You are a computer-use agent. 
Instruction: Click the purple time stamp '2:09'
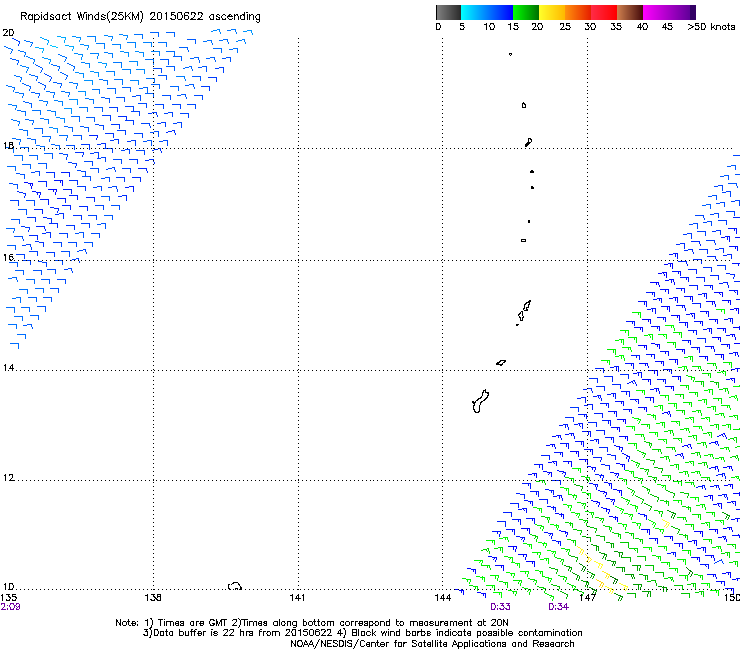point(10,607)
